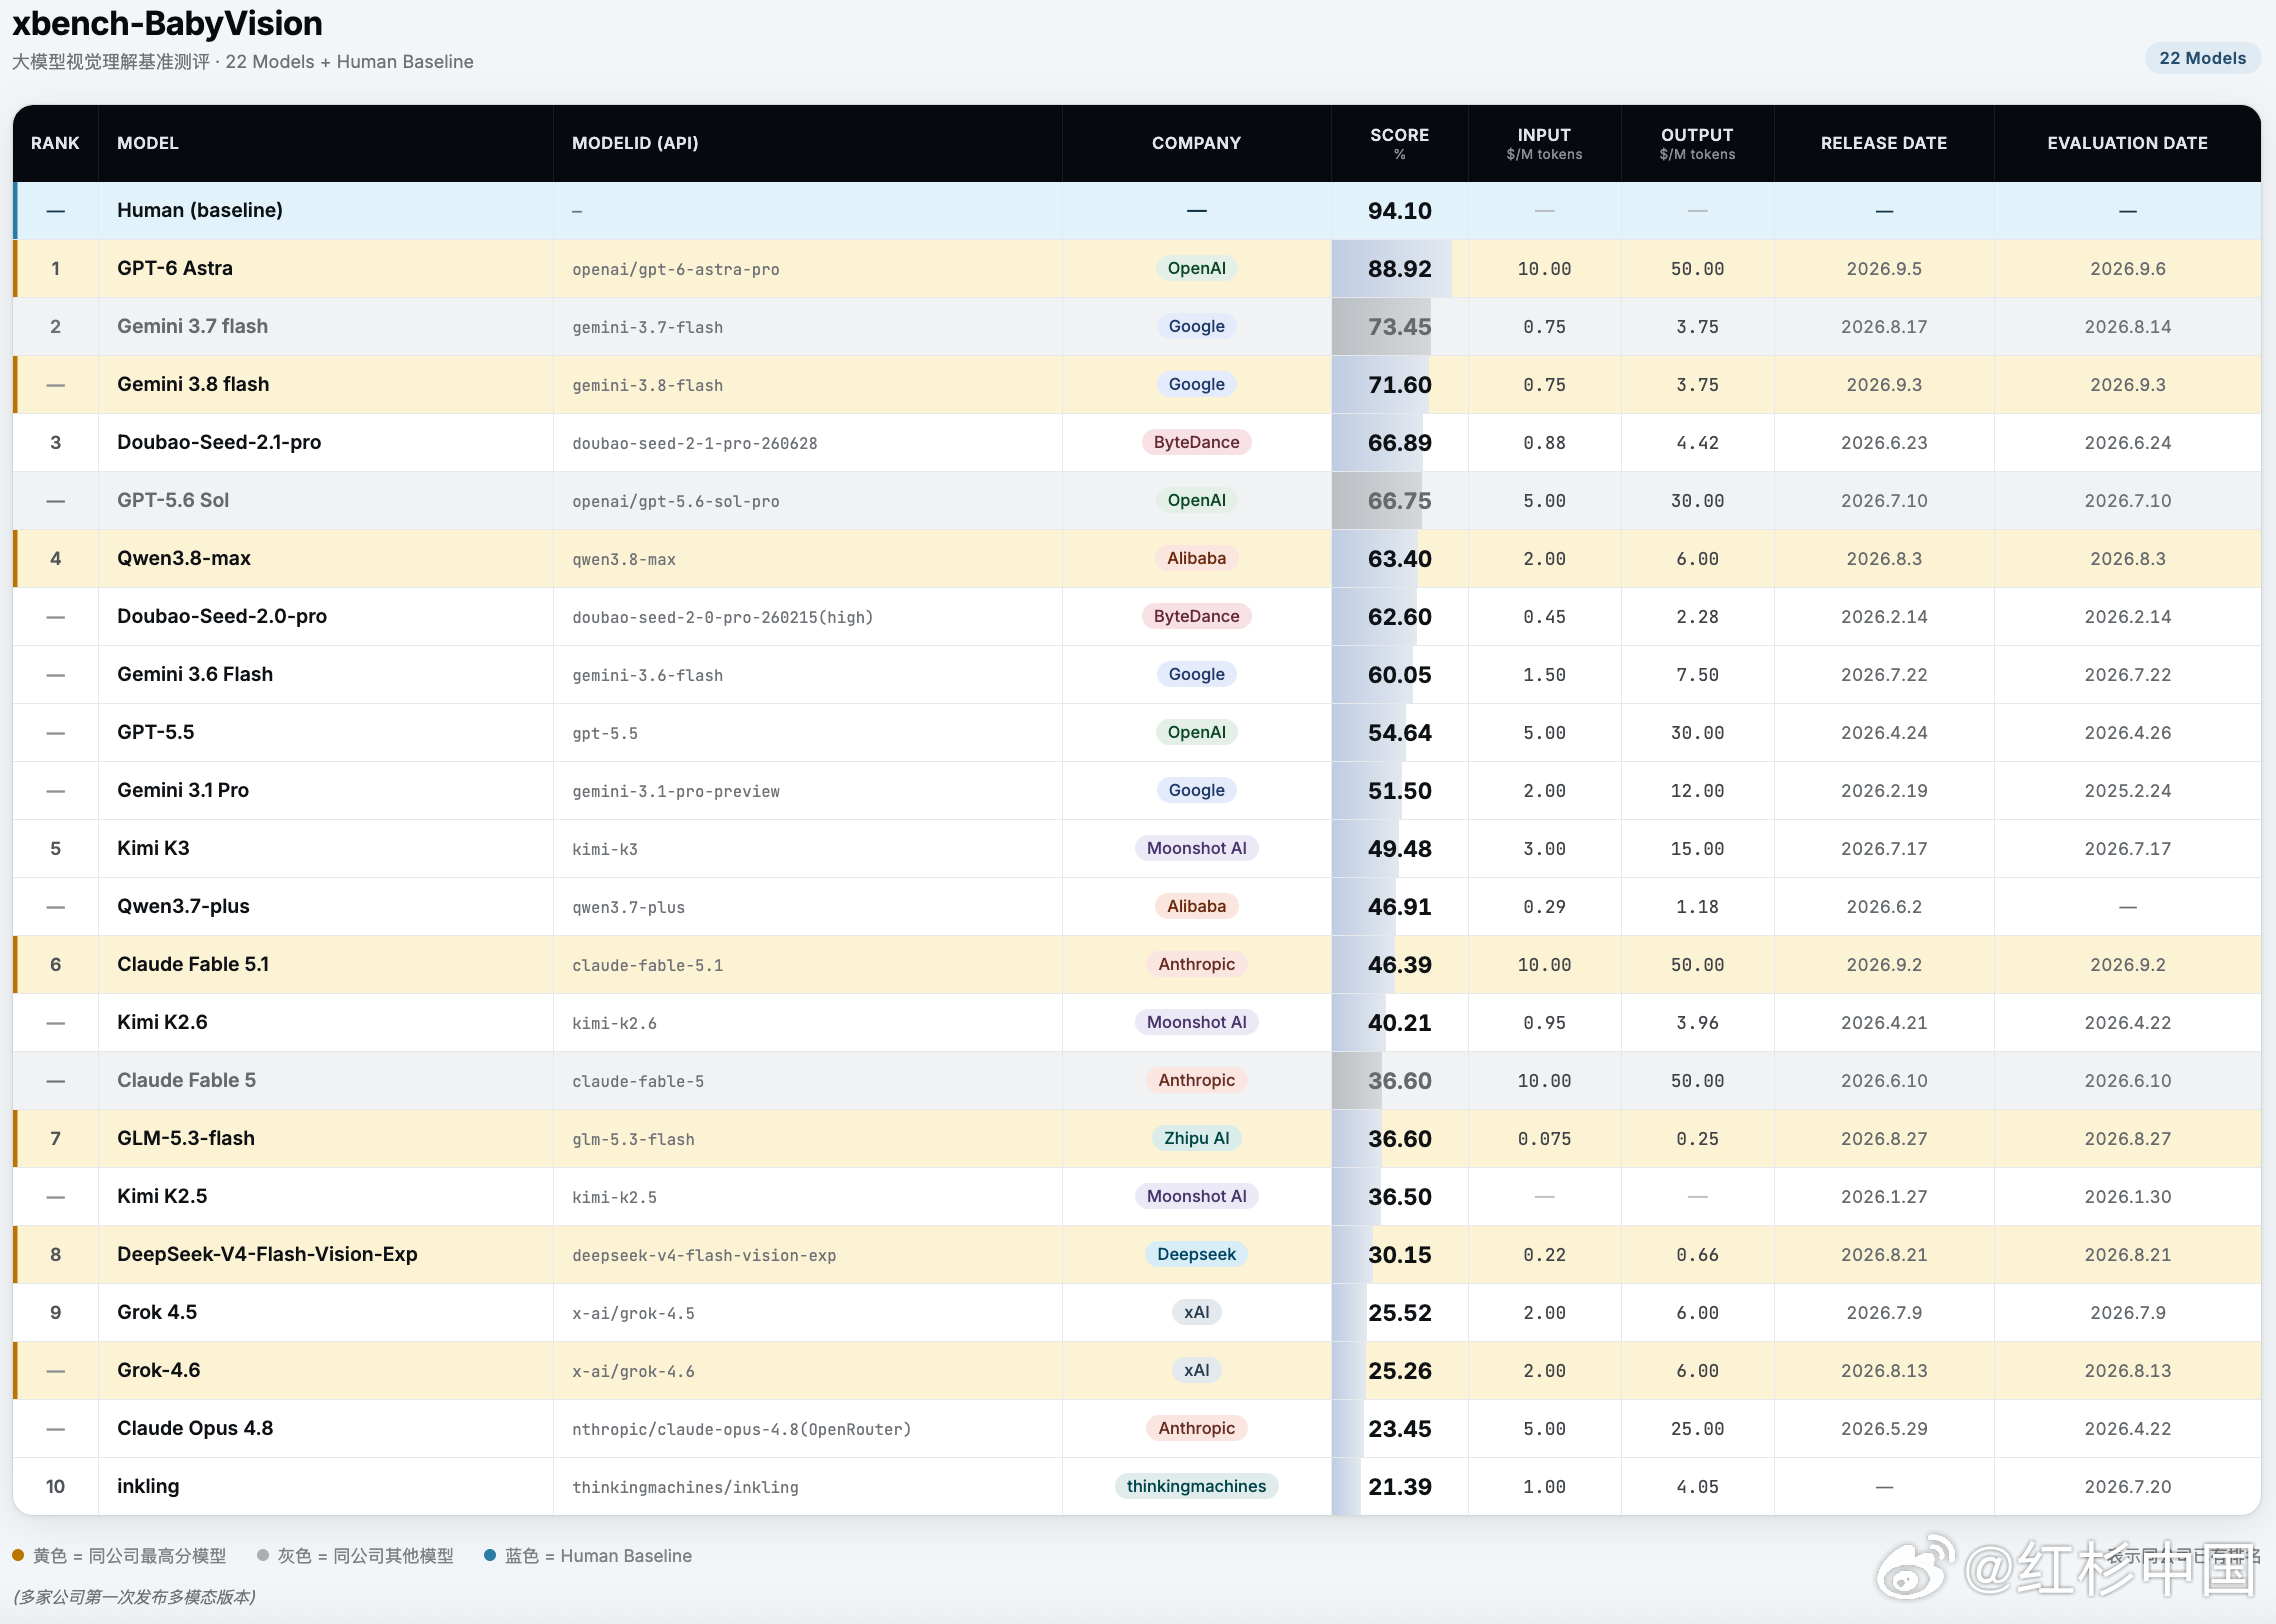Click the Deepseek company badge
The image size is (2276, 1624).
click(1196, 1254)
